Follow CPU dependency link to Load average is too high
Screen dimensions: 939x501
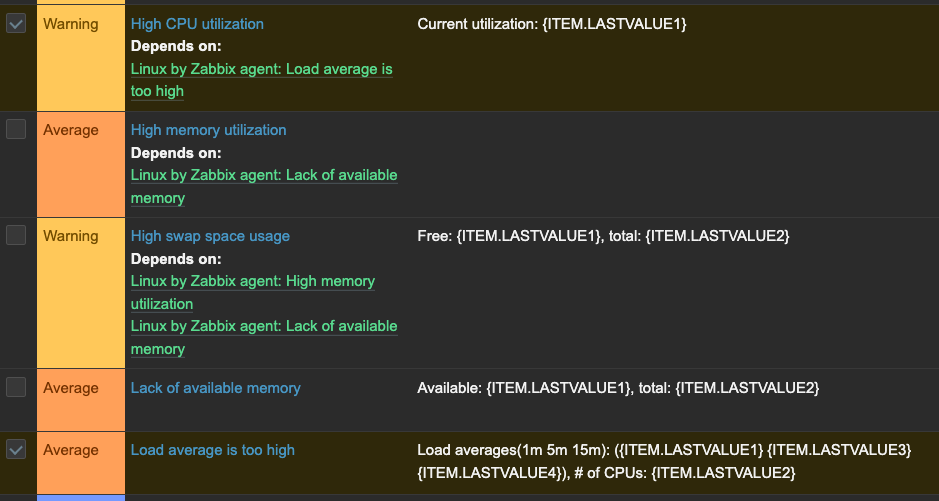tap(262, 80)
